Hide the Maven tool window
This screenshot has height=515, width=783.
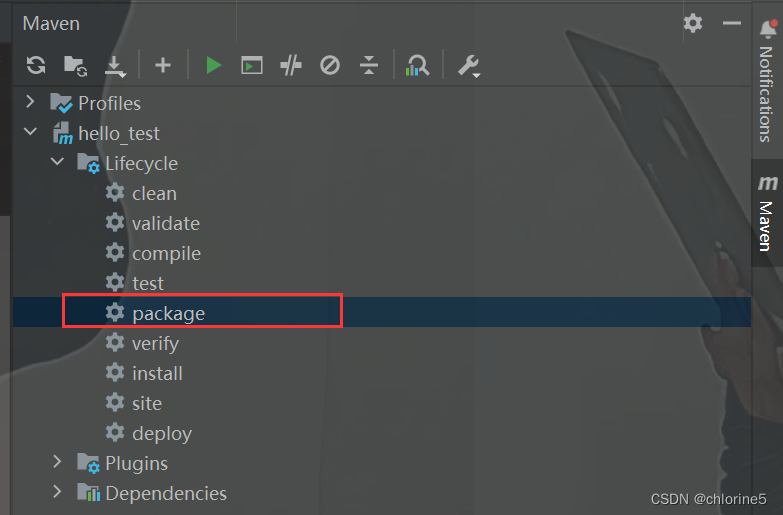(x=732, y=23)
